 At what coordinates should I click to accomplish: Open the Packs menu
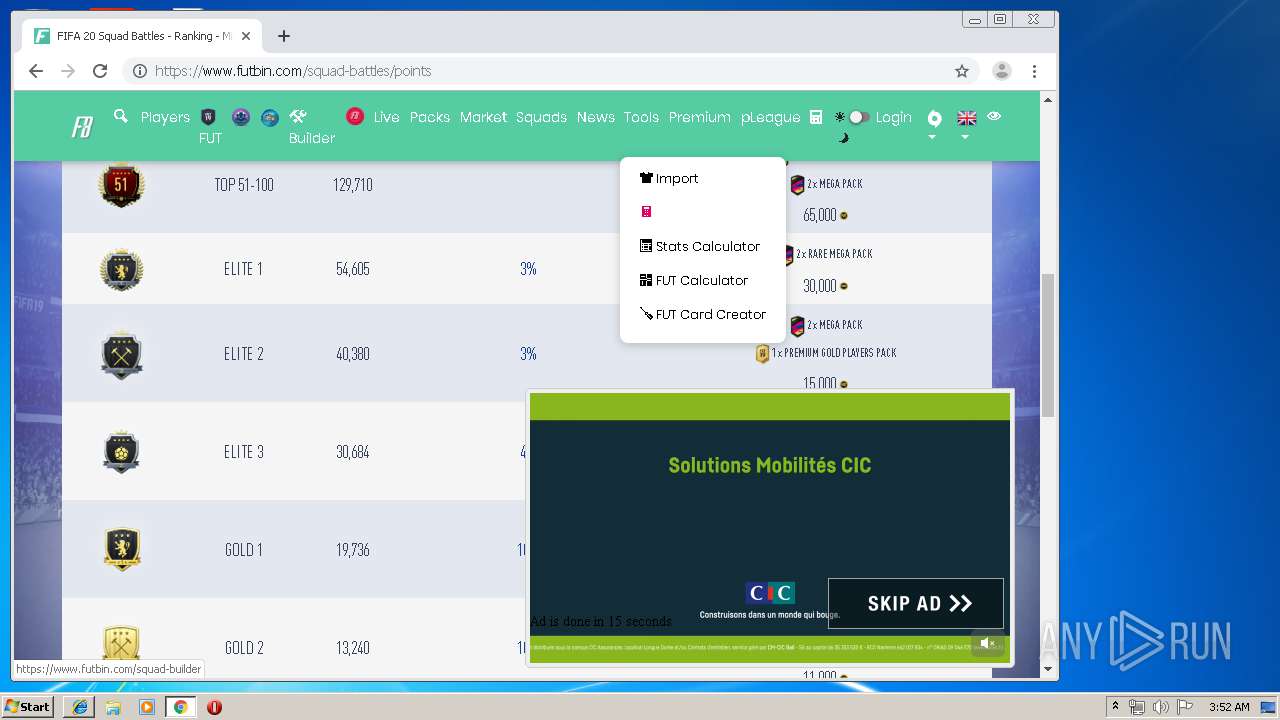point(430,117)
